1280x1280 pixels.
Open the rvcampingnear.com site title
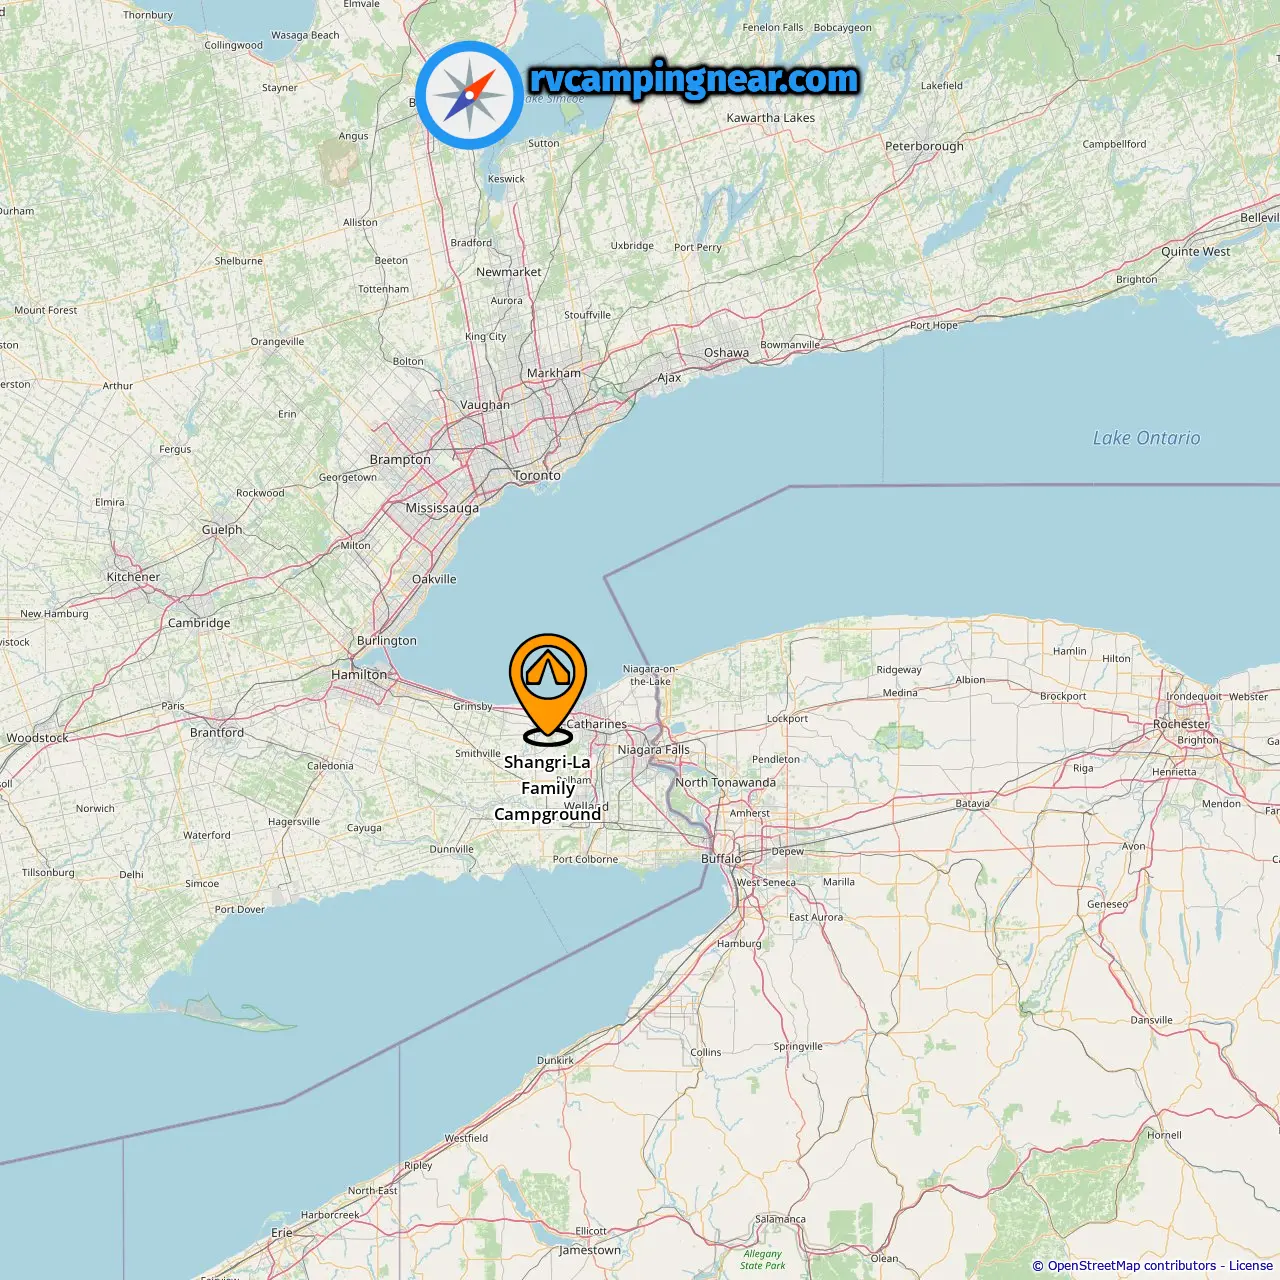tap(694, 79)
